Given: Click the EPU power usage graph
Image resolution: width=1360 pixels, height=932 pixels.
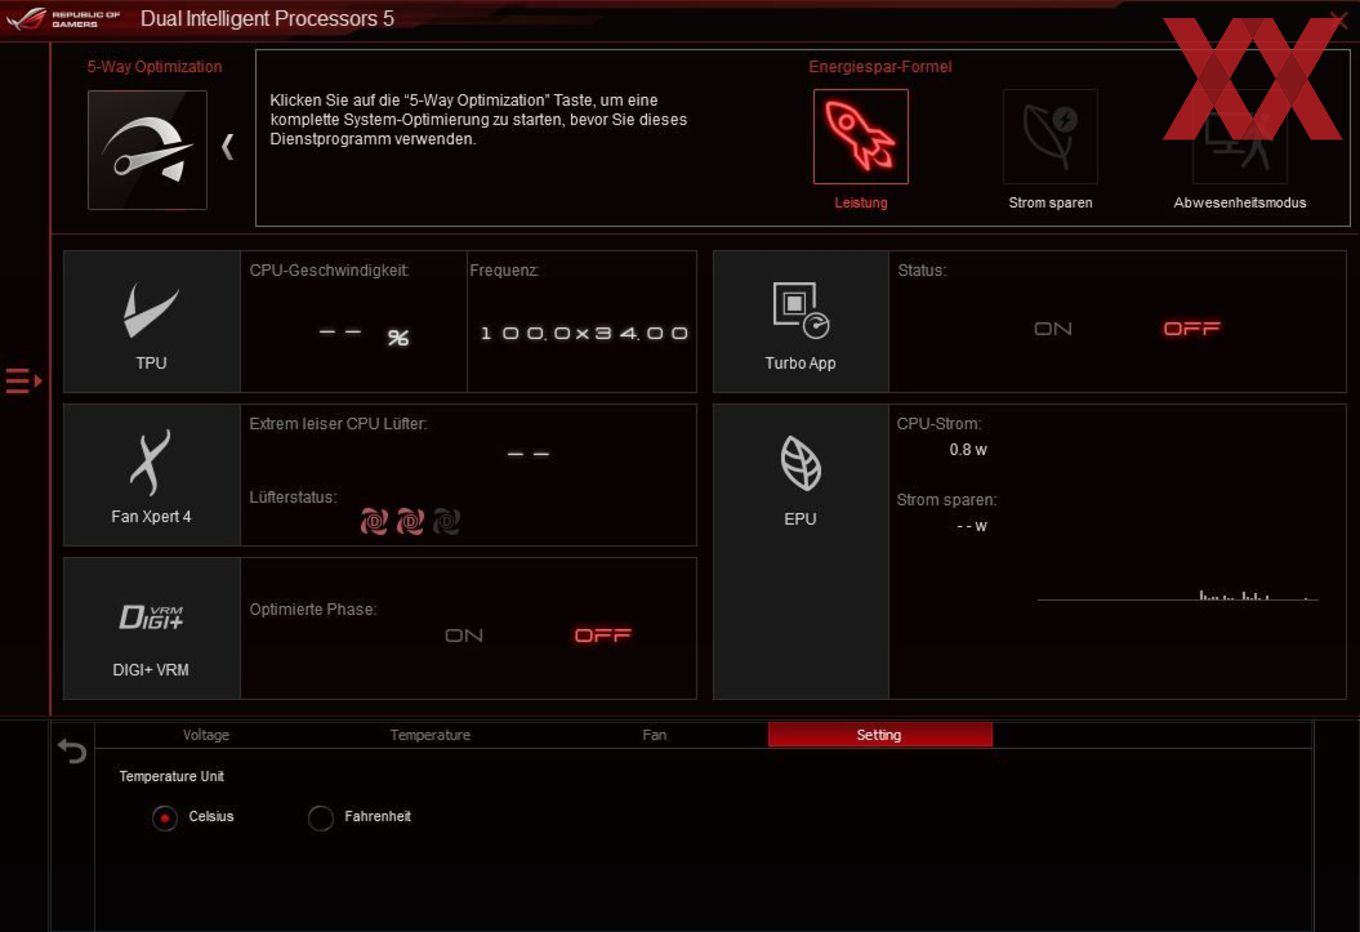Looking at the screenshot, I should pos(1178,595).
